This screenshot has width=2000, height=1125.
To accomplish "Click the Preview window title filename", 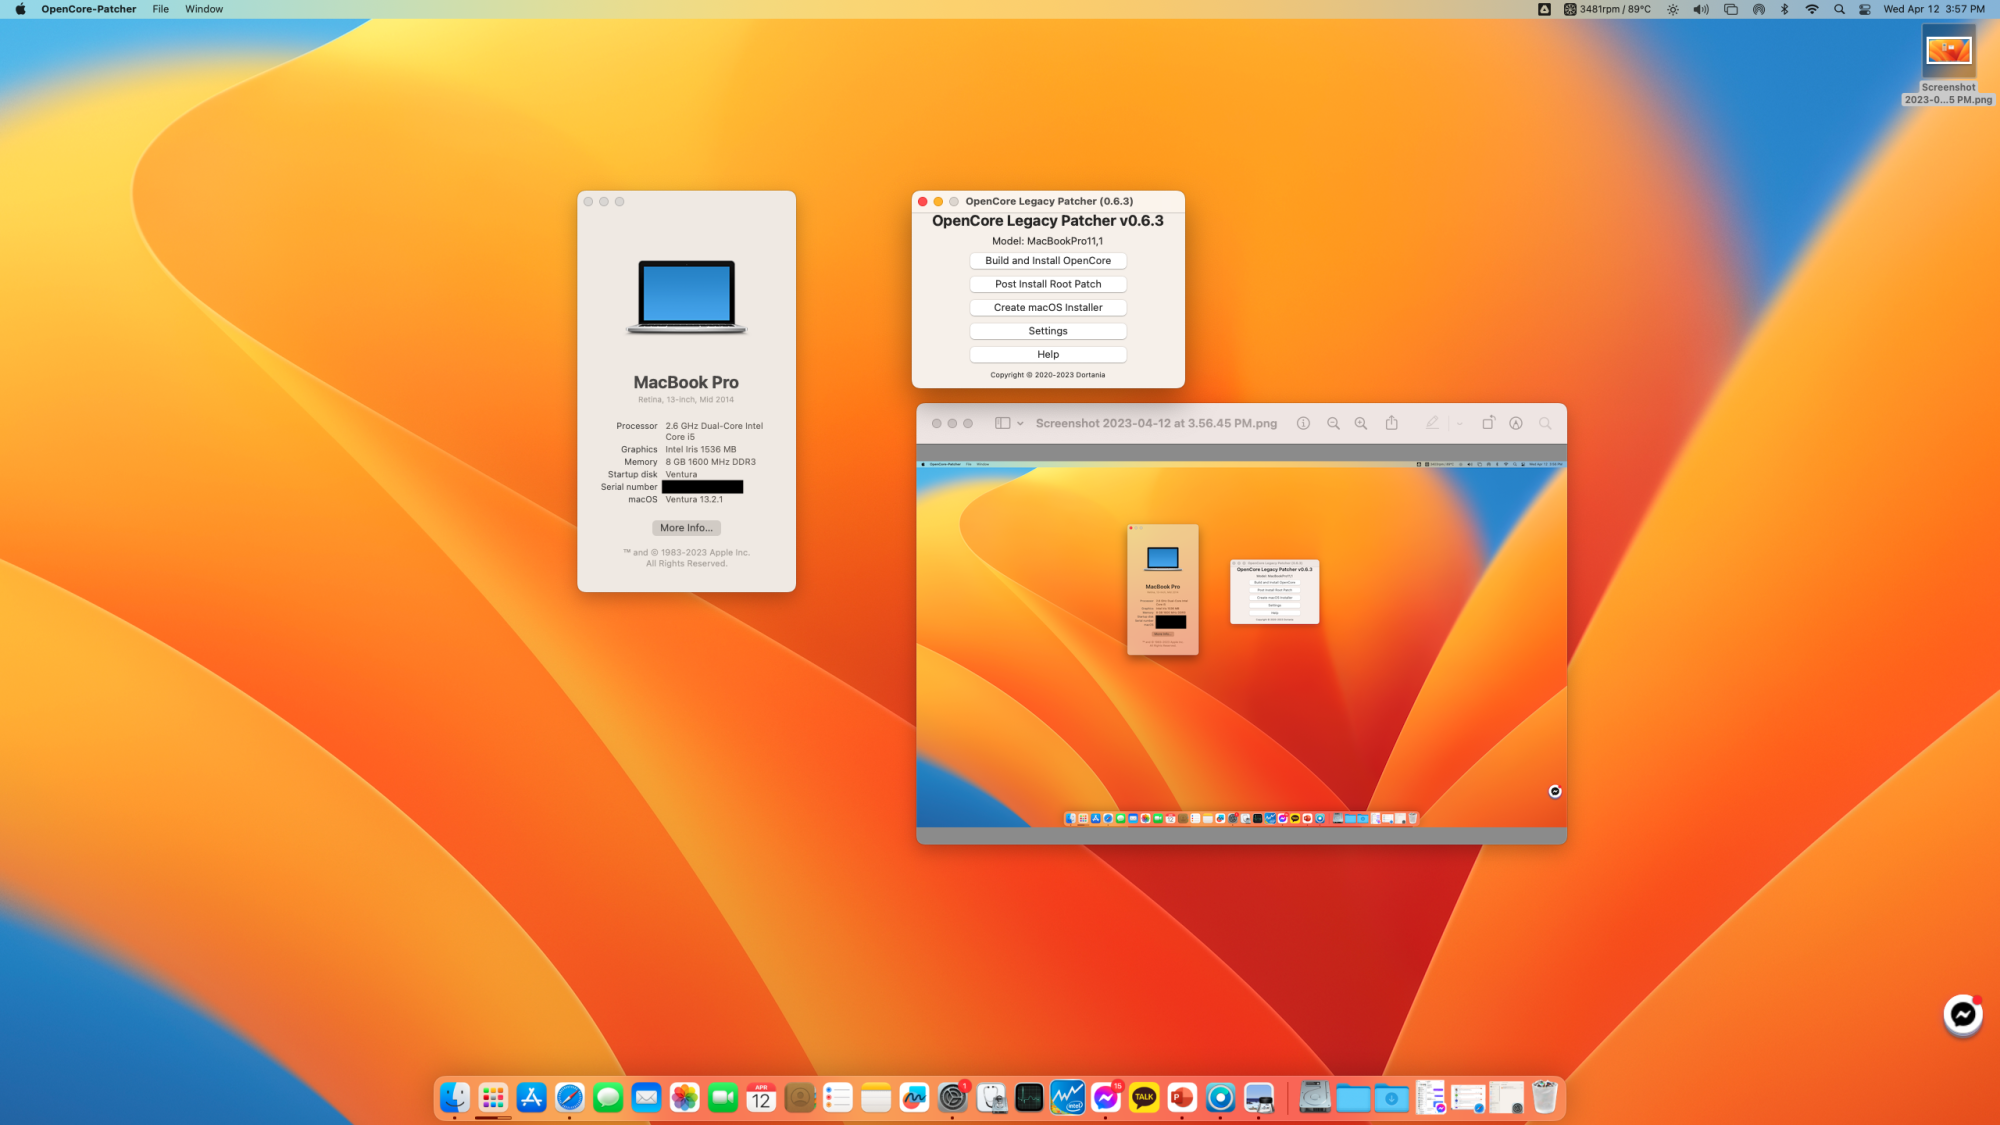I will (x=1156, y=424).
